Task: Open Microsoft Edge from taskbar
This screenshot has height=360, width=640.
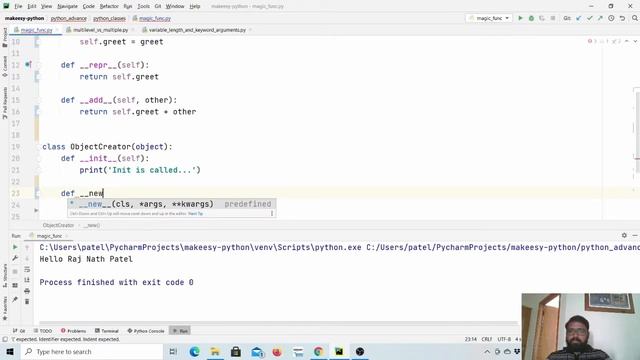Action: click(194, 351)
